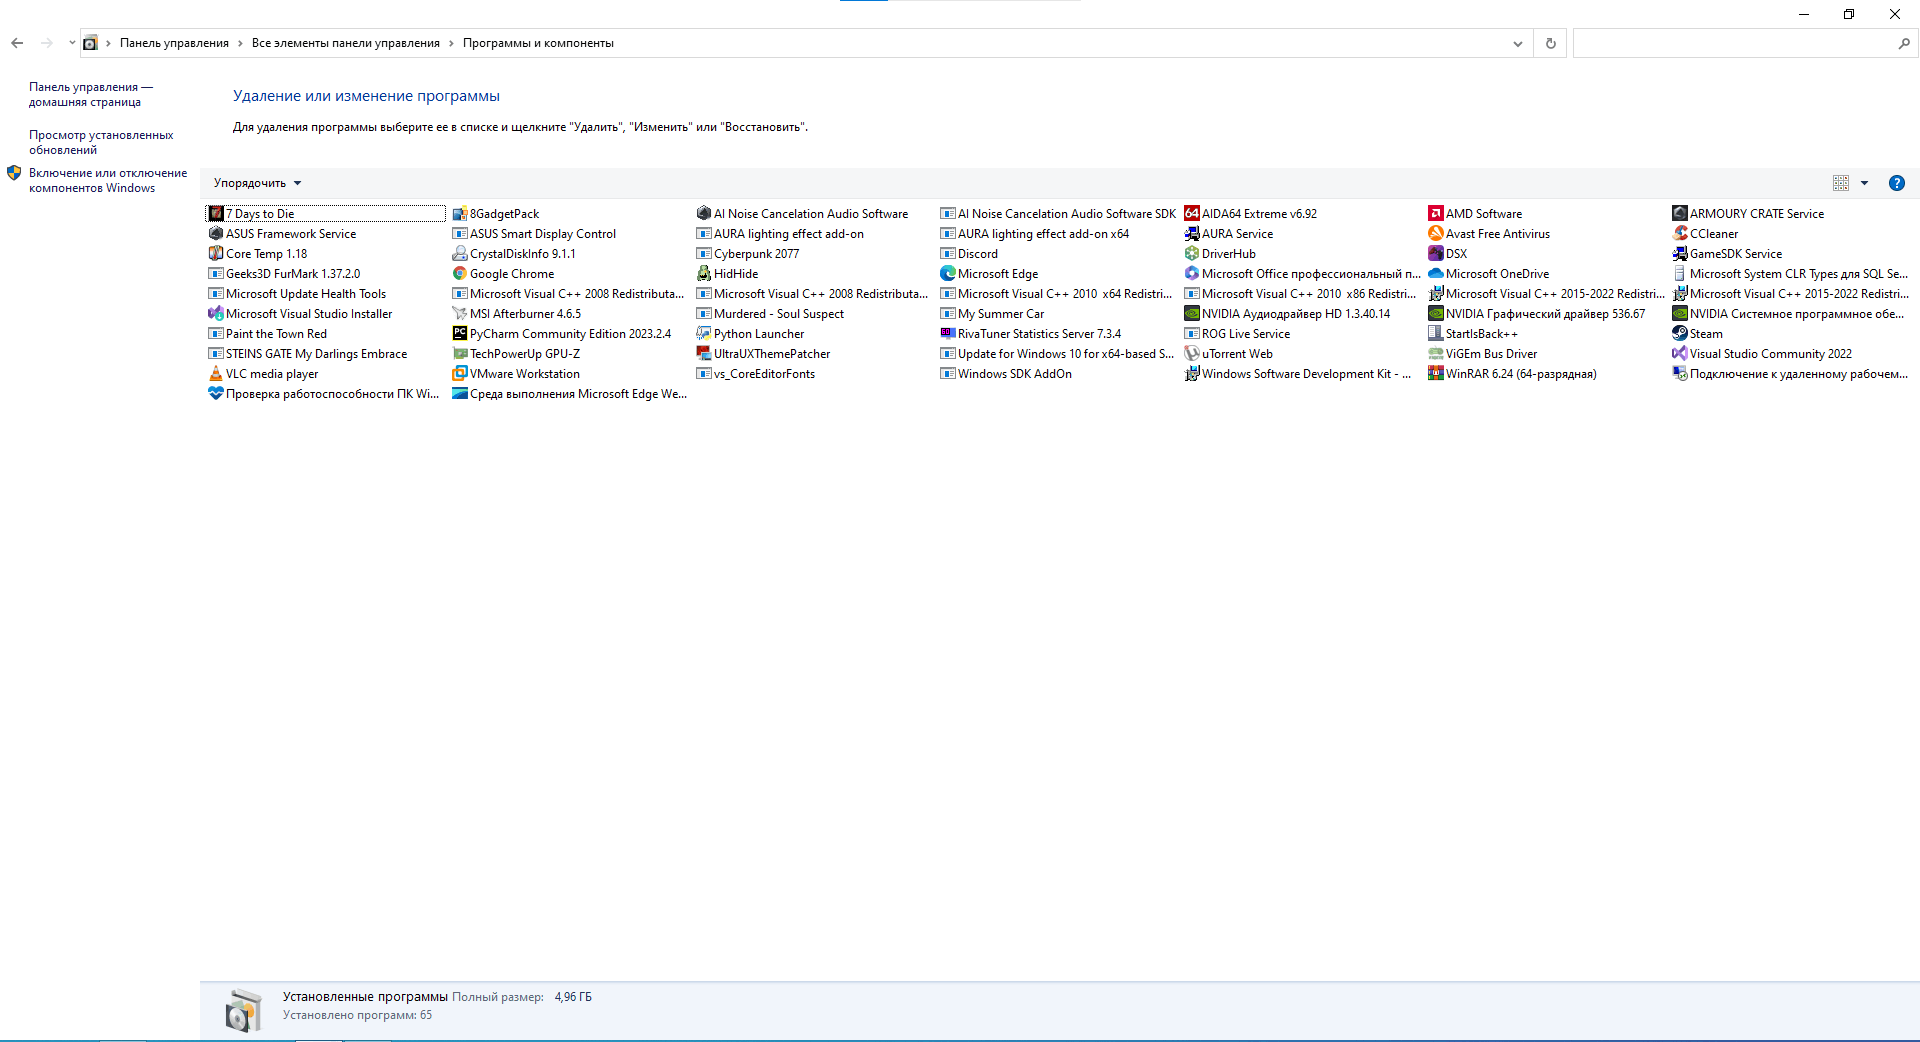Open the recent locations dropdown arrow
Screen dimensions: 1920x1042
click(x=72, y=43)
